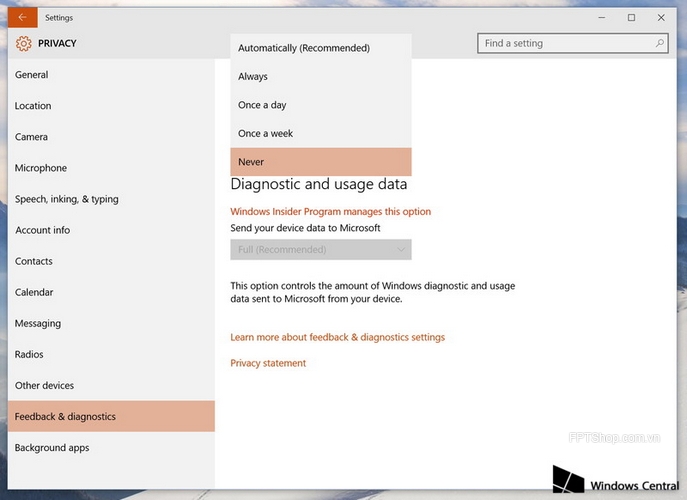Open the Other devices section
687x500 pixels.
[x=111, y=386]
